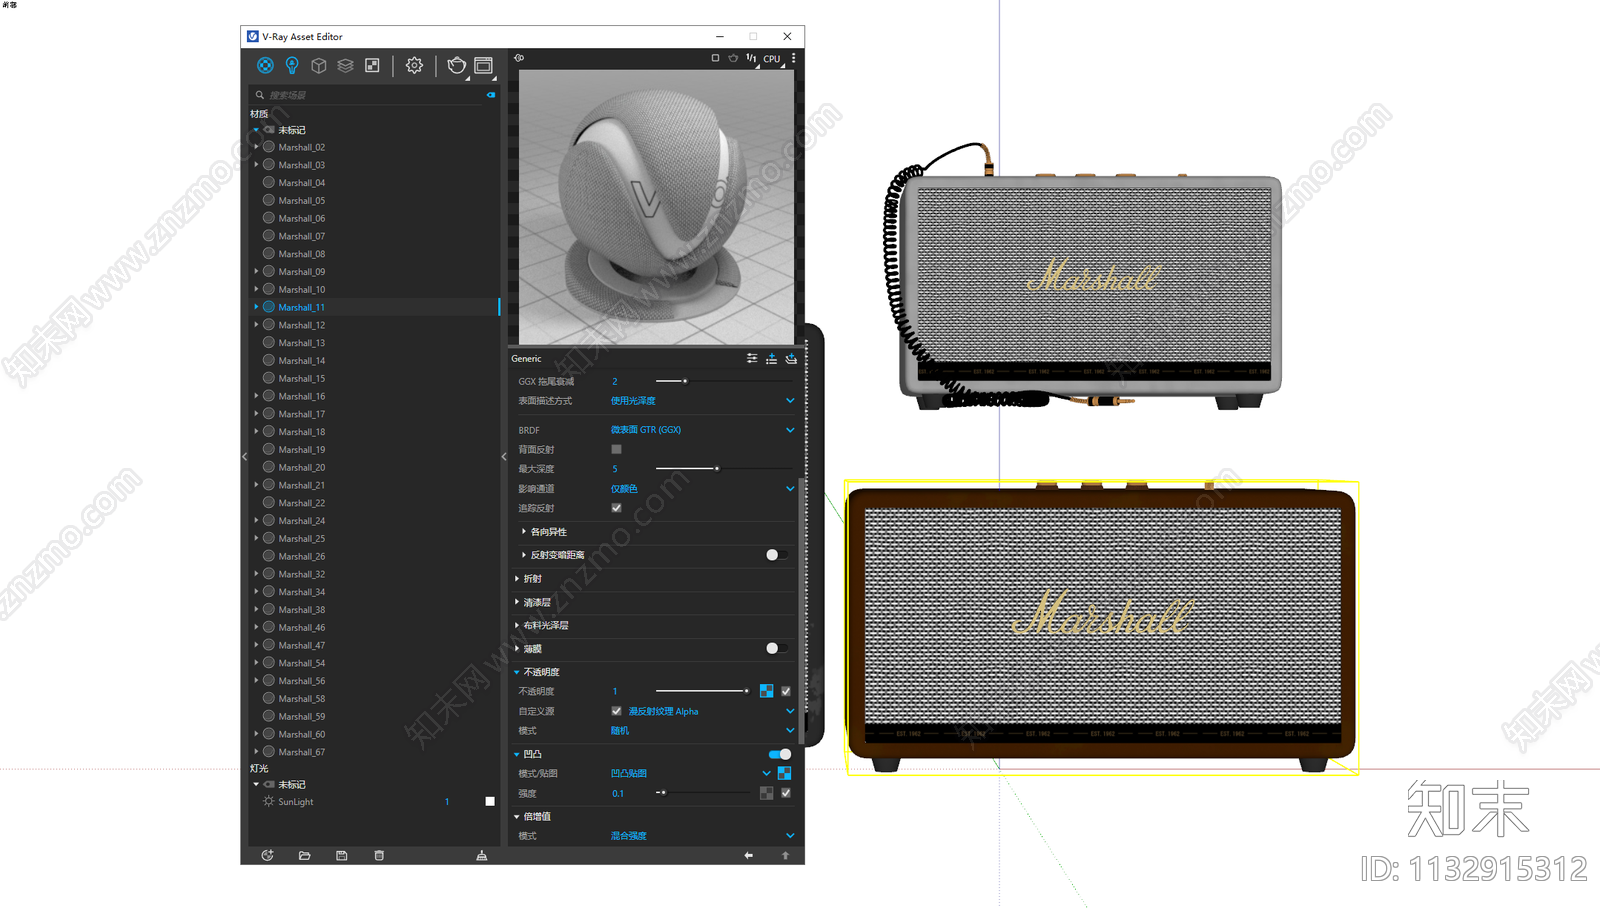Show the frame buffer window icon
This screenshot has width=1600, height=908.
(484, 65)
